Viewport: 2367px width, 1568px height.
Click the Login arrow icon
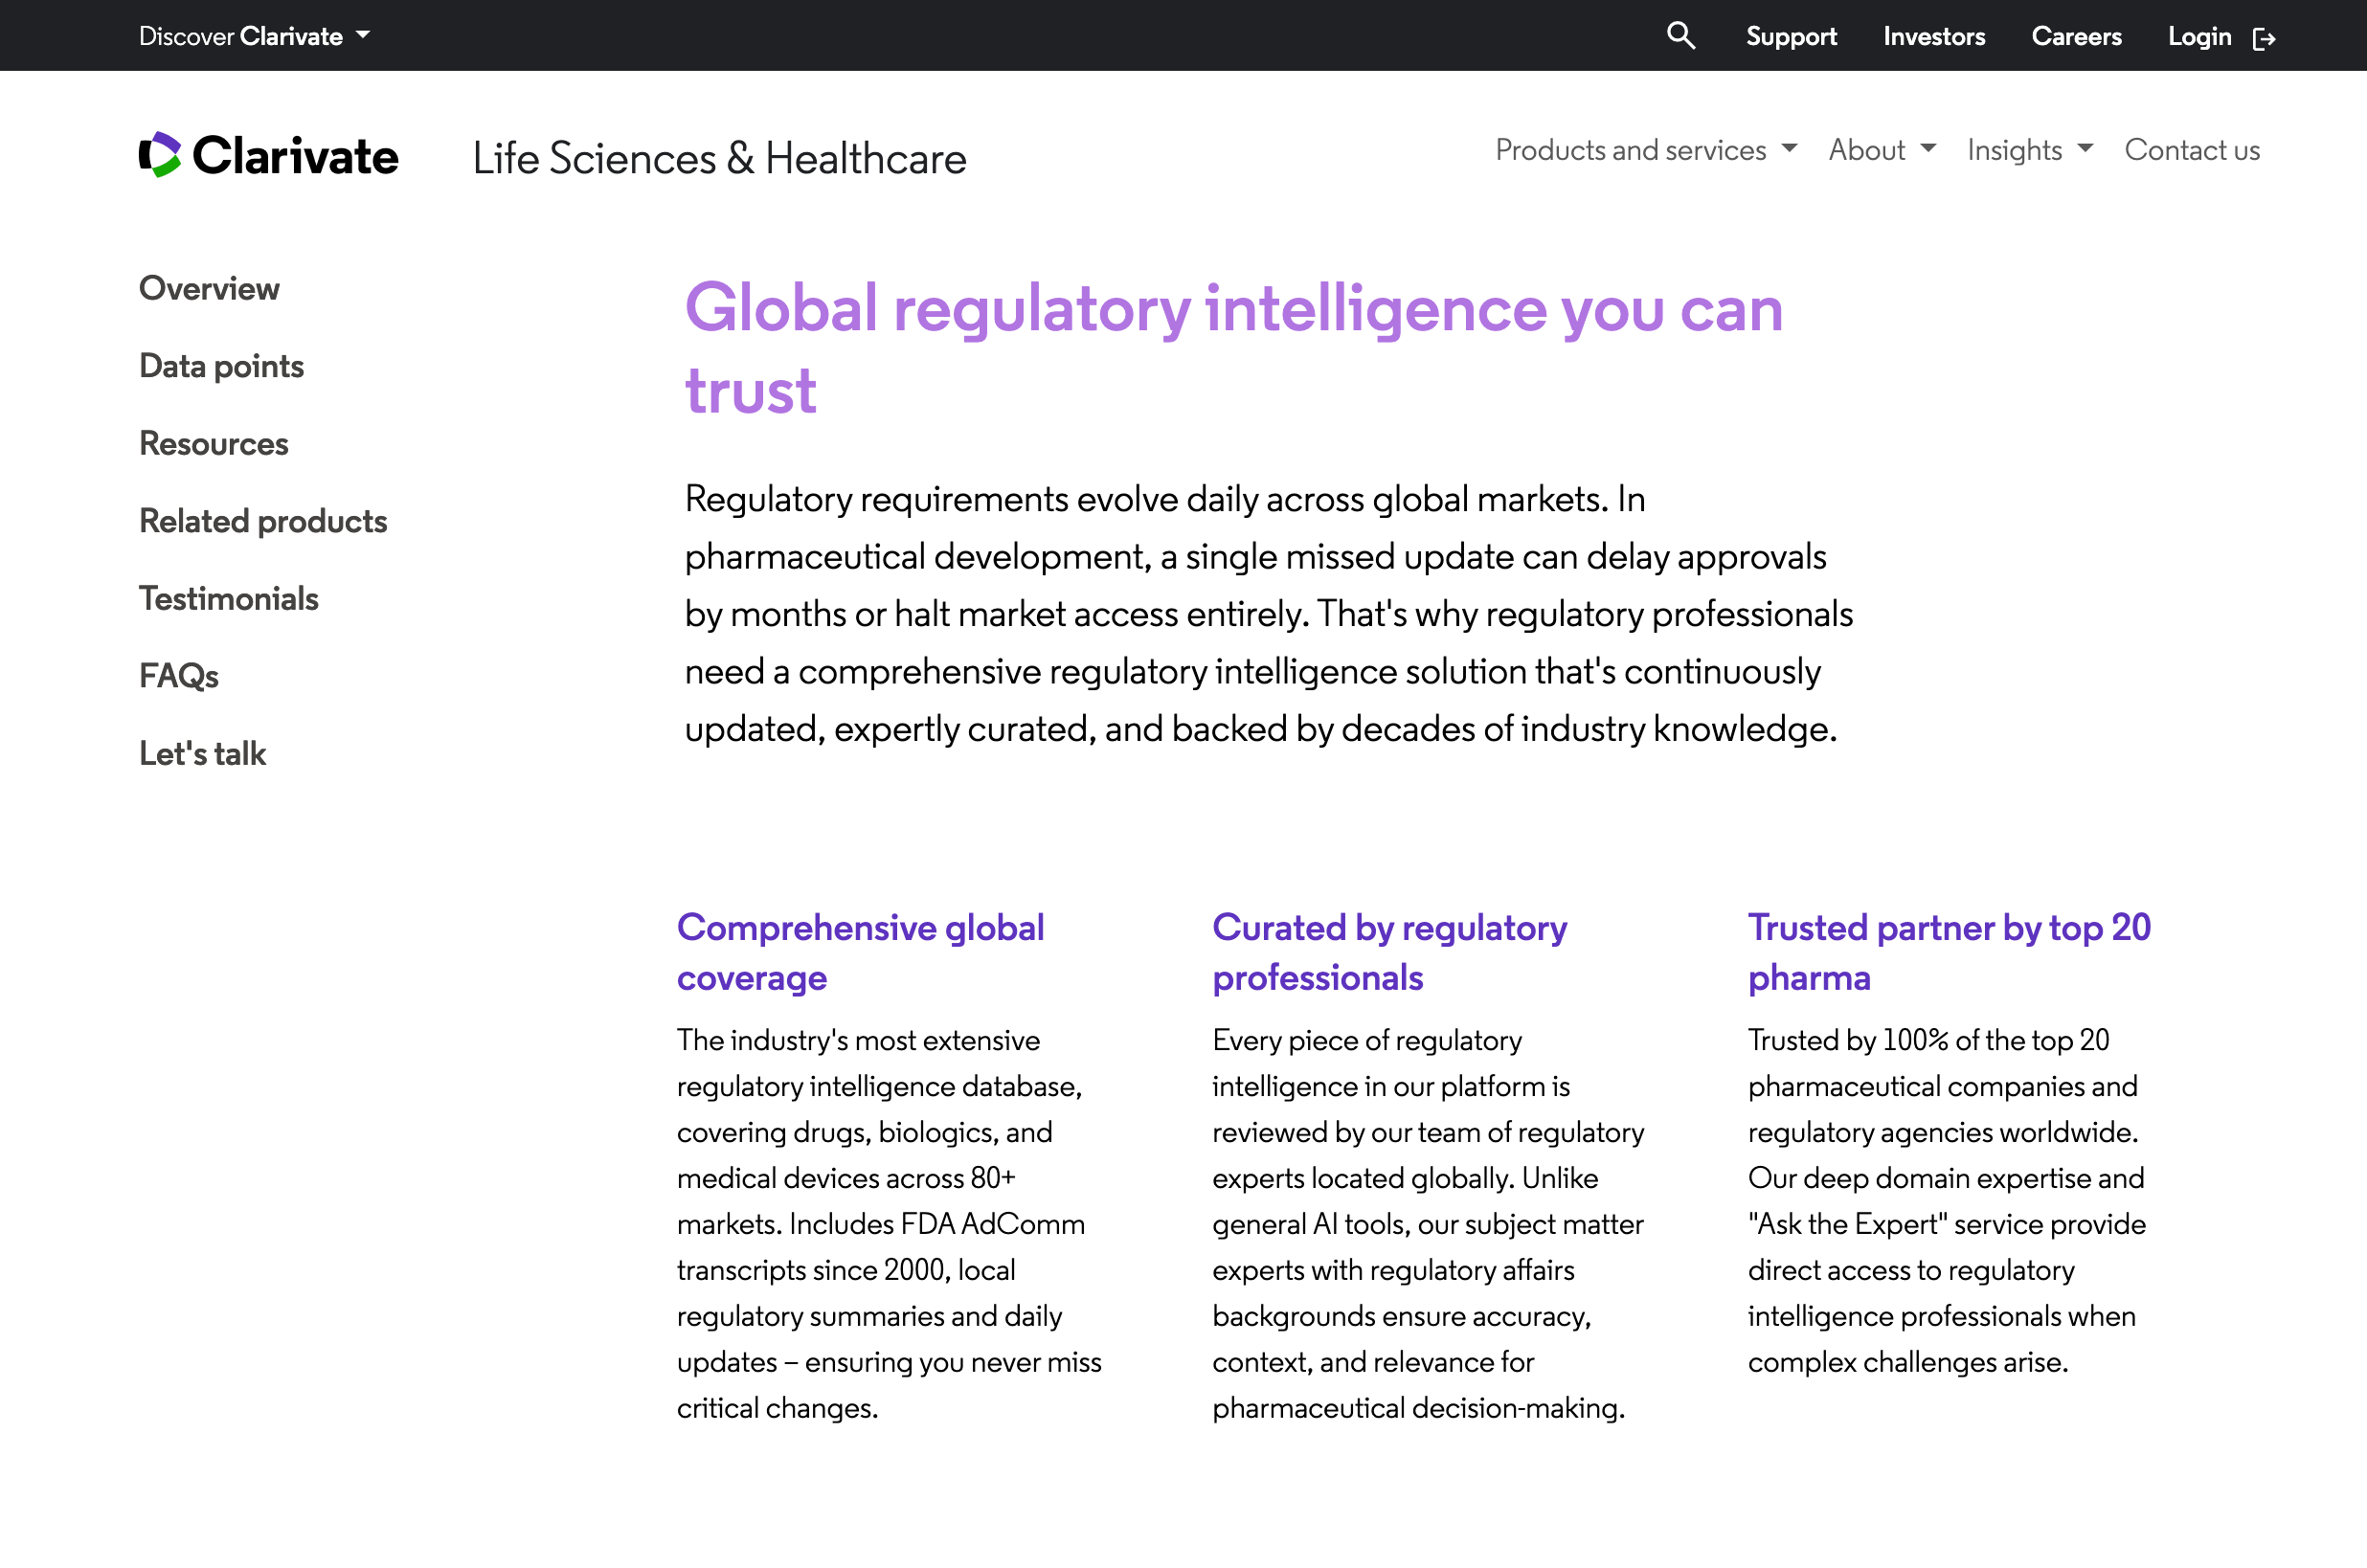point(2264,38)
